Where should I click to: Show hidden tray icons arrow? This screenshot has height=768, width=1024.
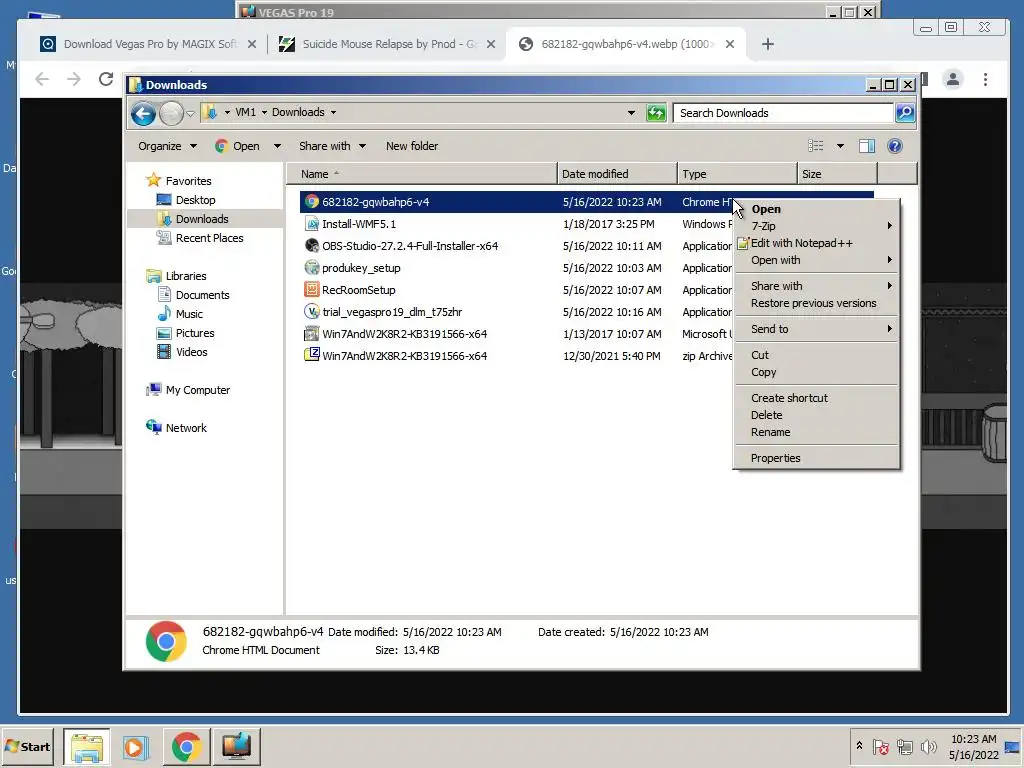click(x=859, y=746)
